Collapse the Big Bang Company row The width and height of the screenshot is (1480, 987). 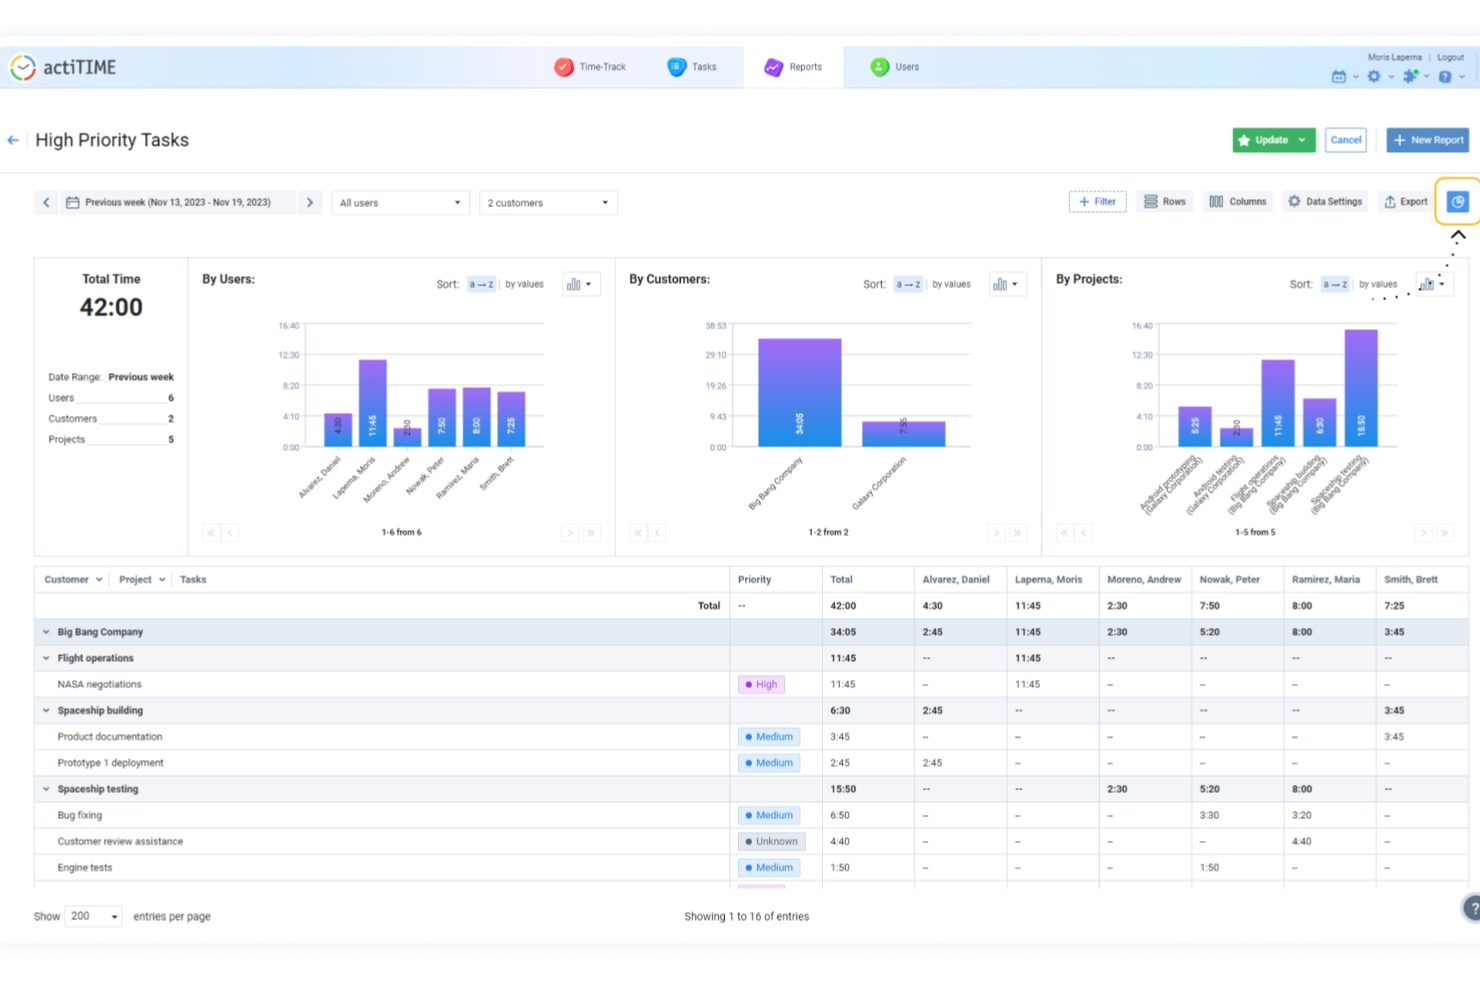(46, 632)
